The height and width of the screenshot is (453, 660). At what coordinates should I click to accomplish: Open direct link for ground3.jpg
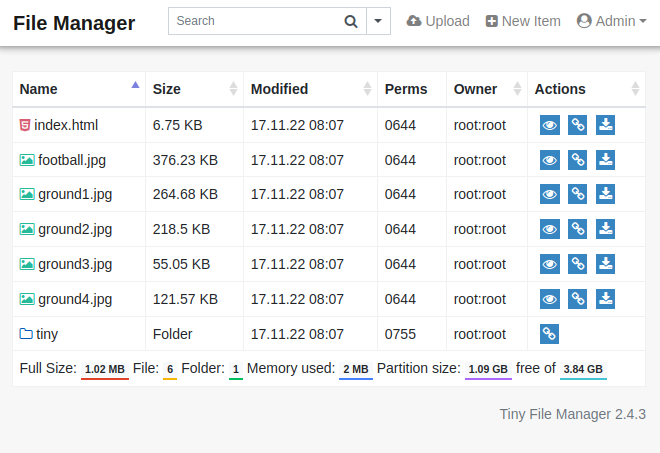(x=577, y=264)
